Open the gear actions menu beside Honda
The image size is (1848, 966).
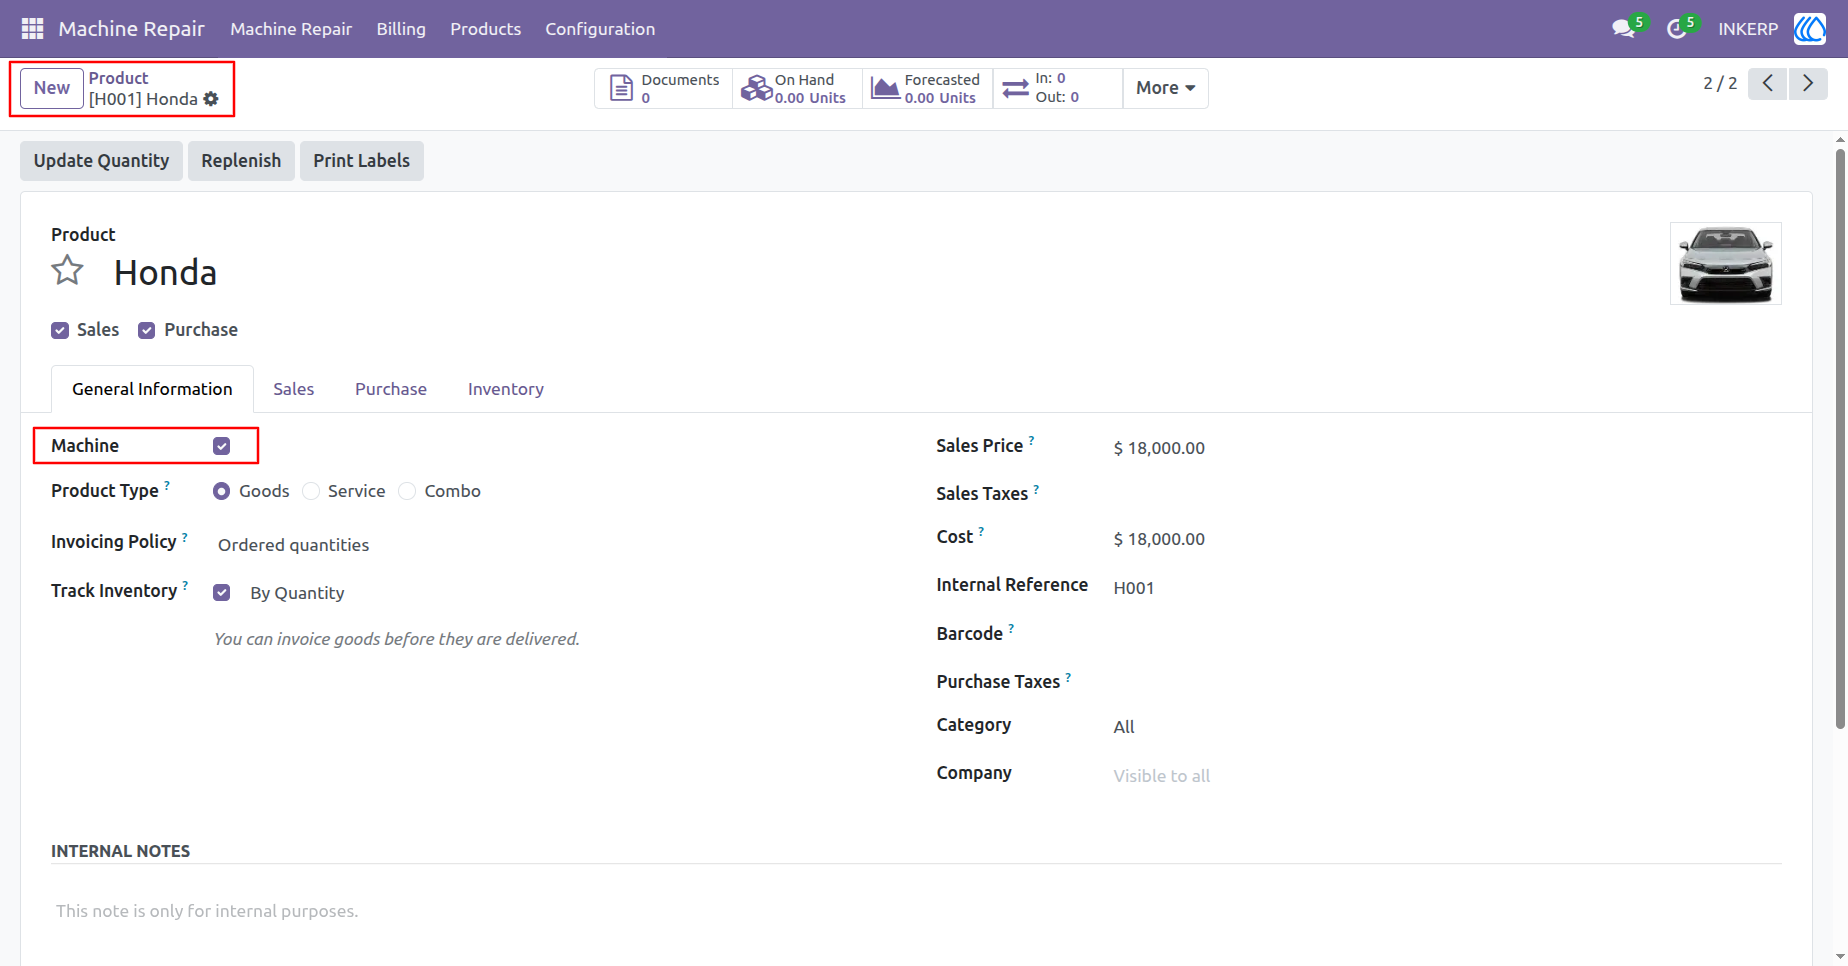(211, 99)
